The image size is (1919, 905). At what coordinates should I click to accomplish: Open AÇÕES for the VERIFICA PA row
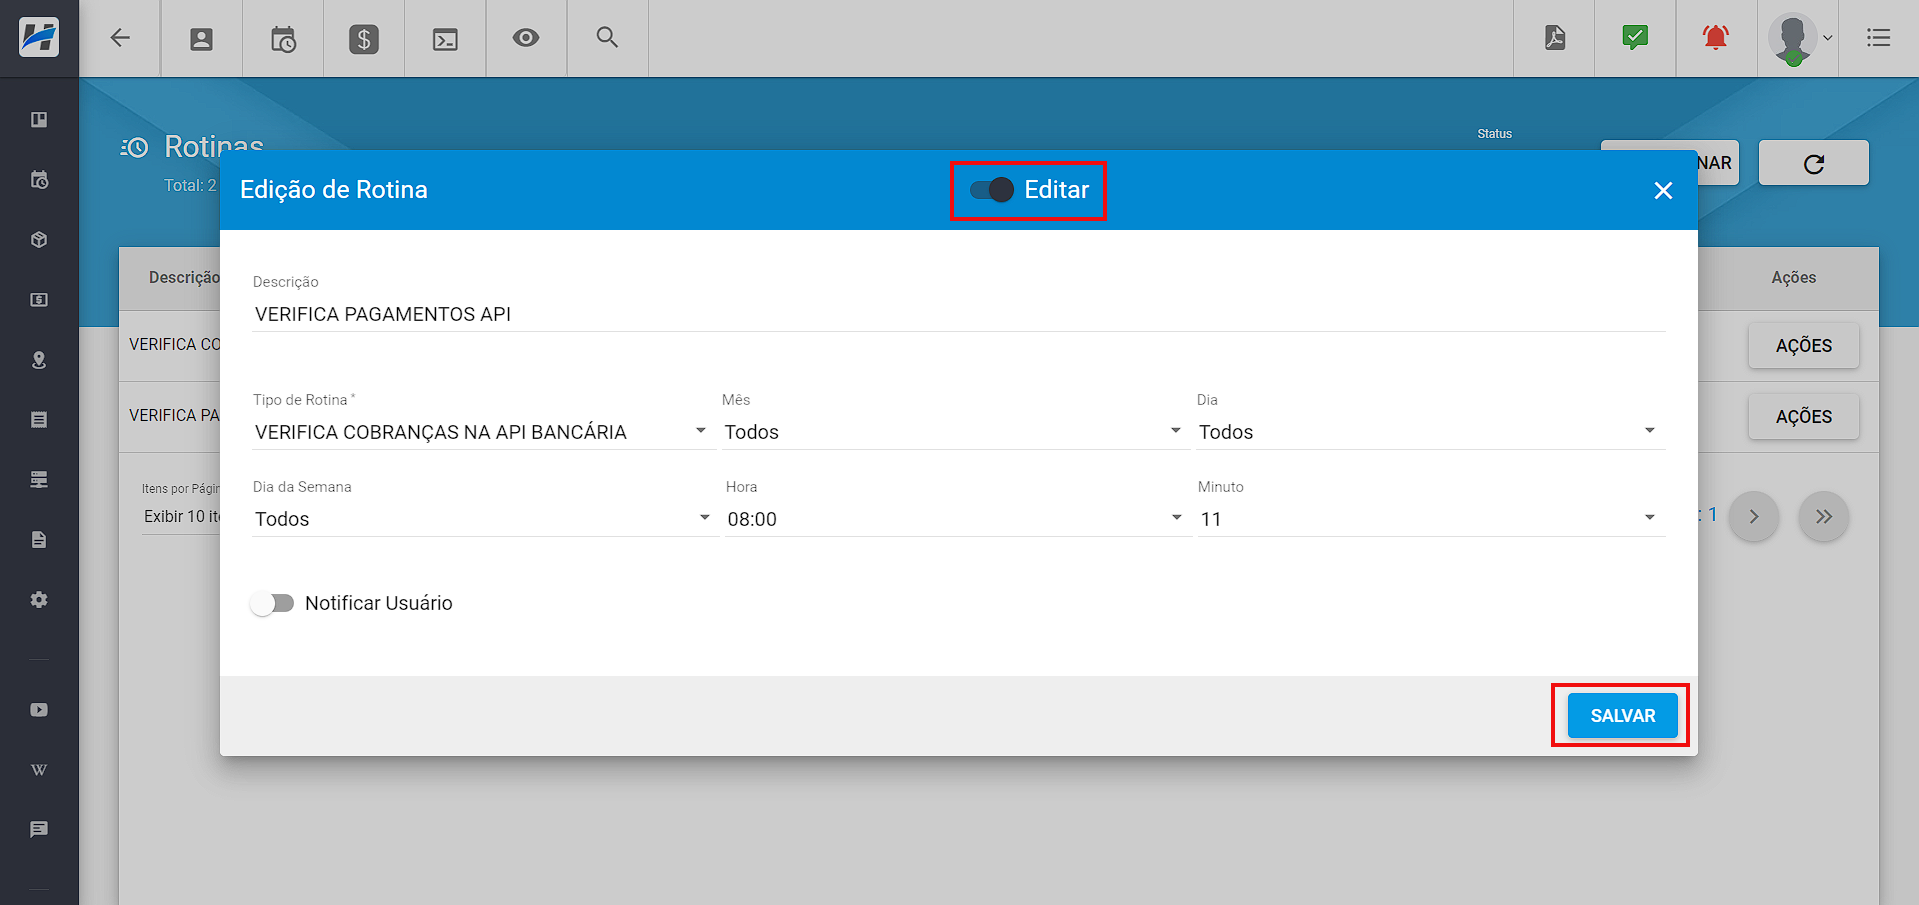[x=1803, y=417]
